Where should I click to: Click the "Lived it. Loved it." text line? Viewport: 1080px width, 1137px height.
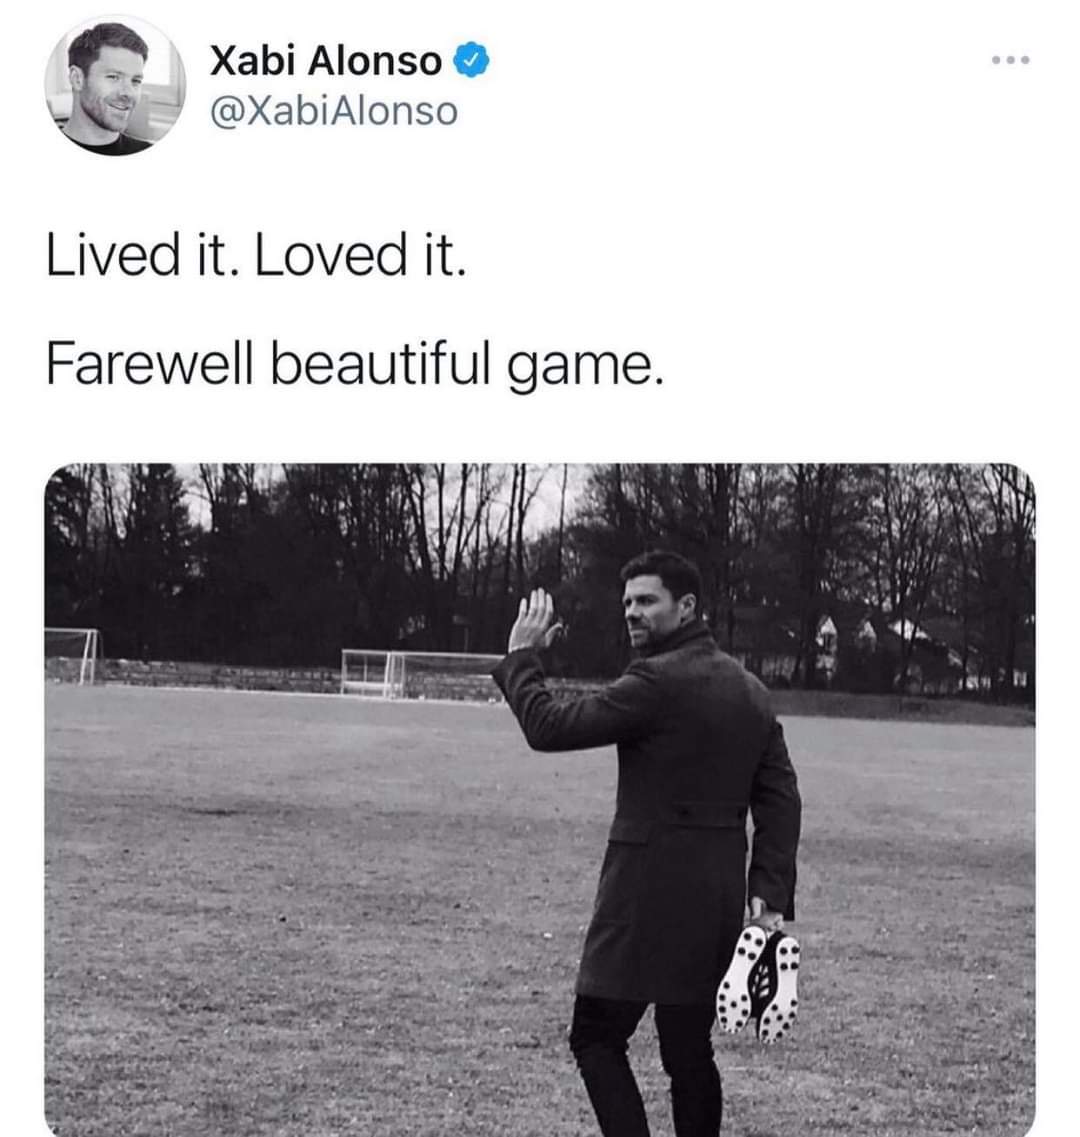pyautogui.click(x=256, y=255)
